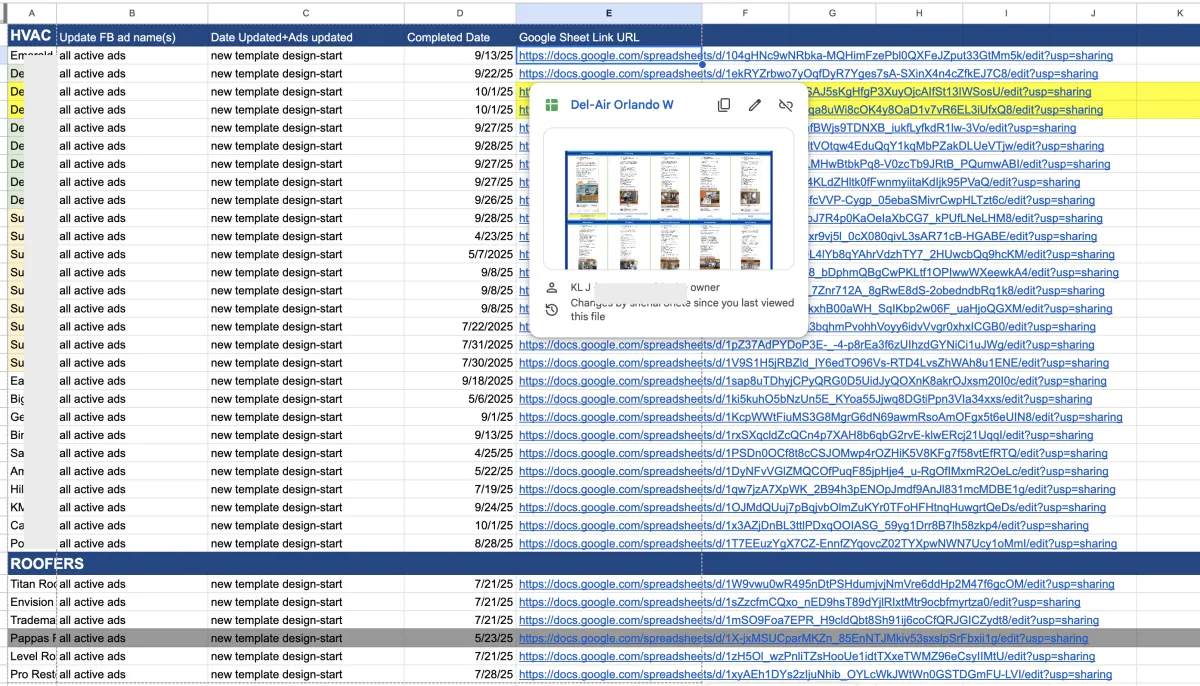The image size is (1200, 686).
Task: Select the ROOFERS section header row
Action: 47,563
